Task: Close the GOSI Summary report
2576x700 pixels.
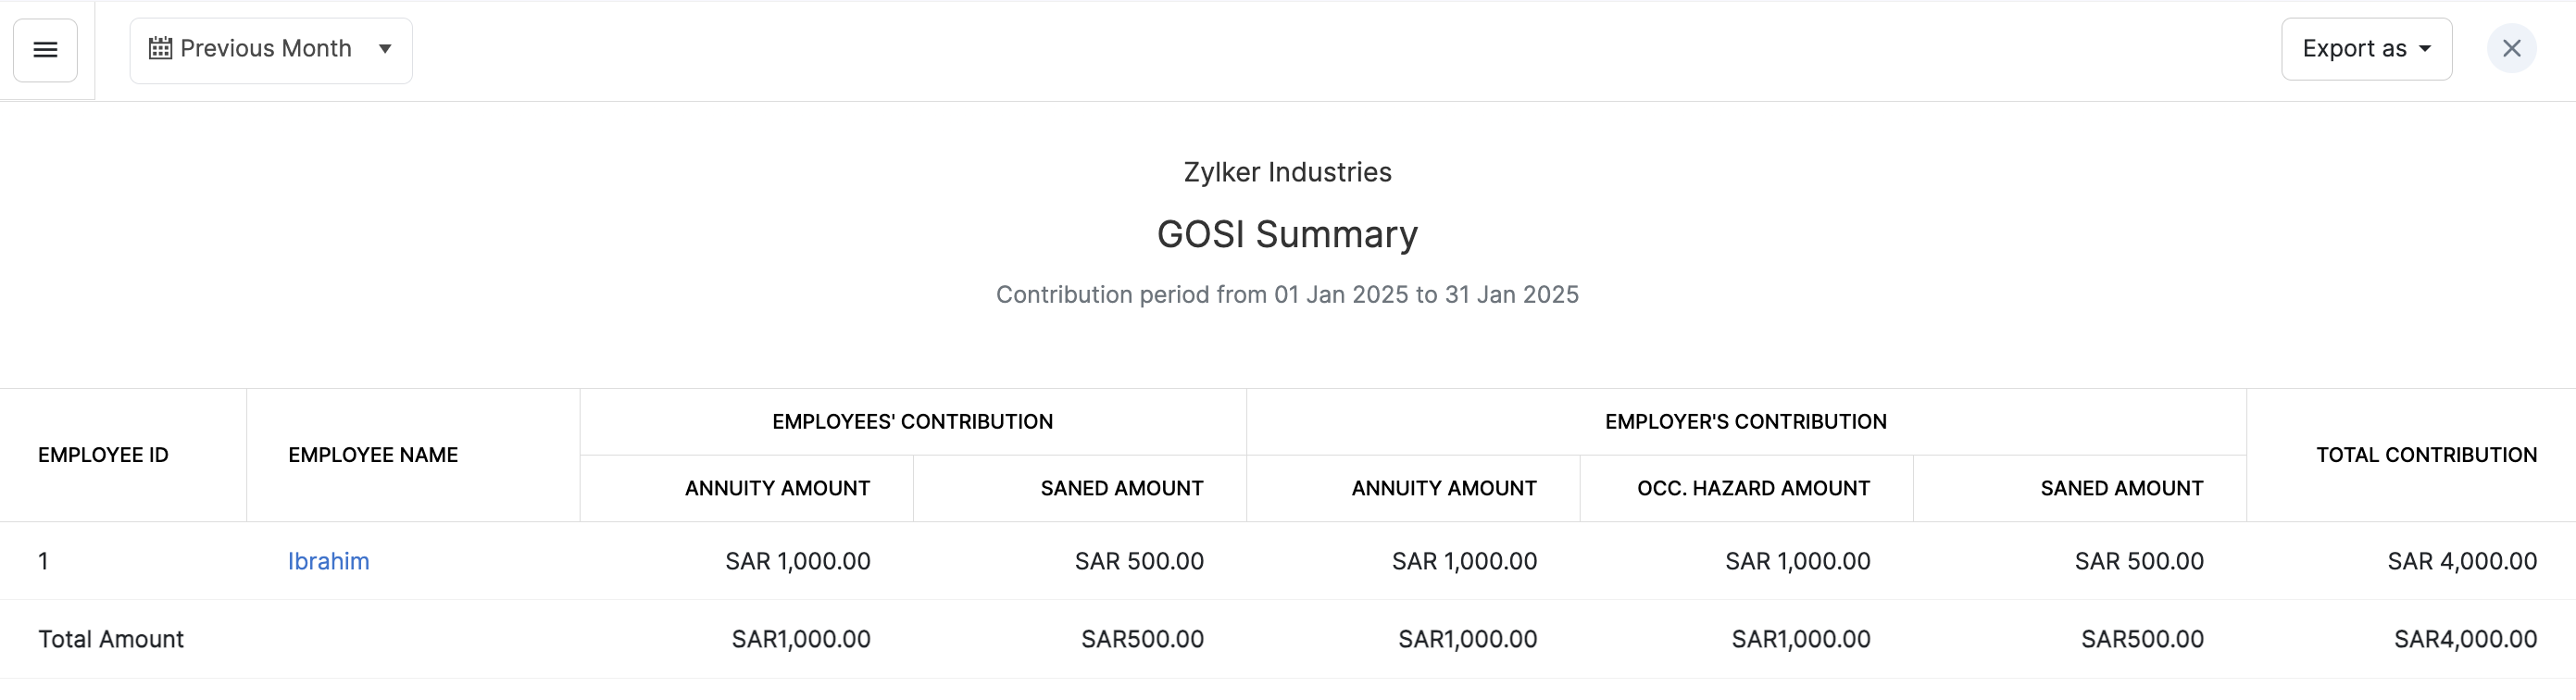Action: 2511,49
